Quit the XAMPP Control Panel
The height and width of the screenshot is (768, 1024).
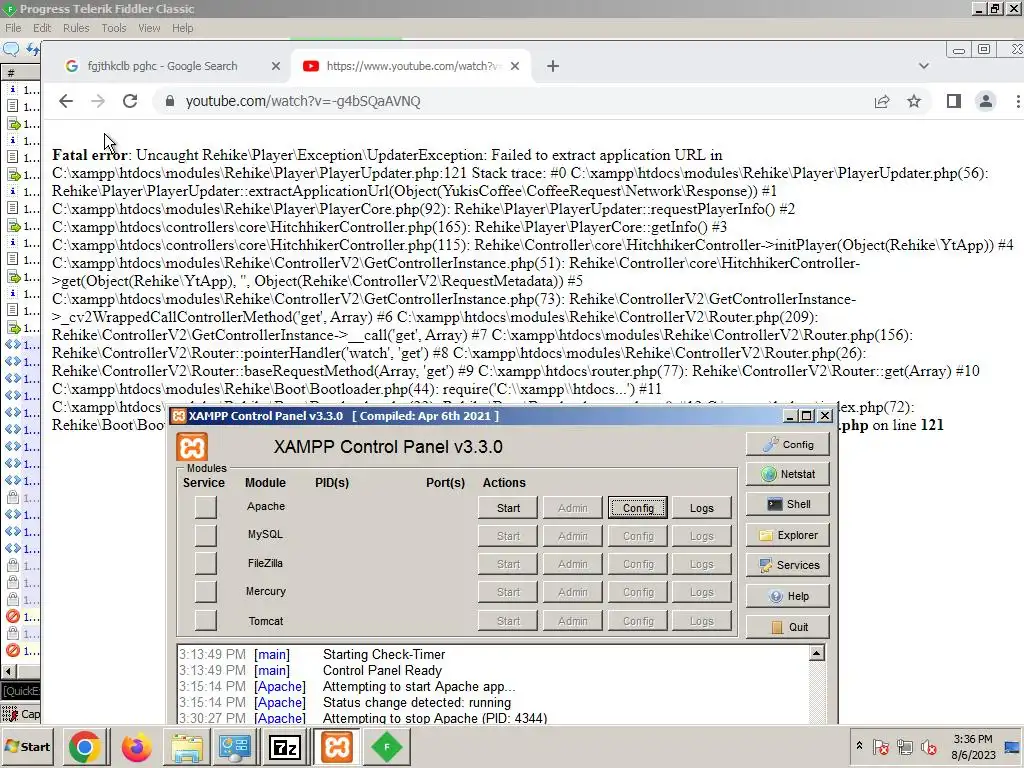tap(788, 627)
